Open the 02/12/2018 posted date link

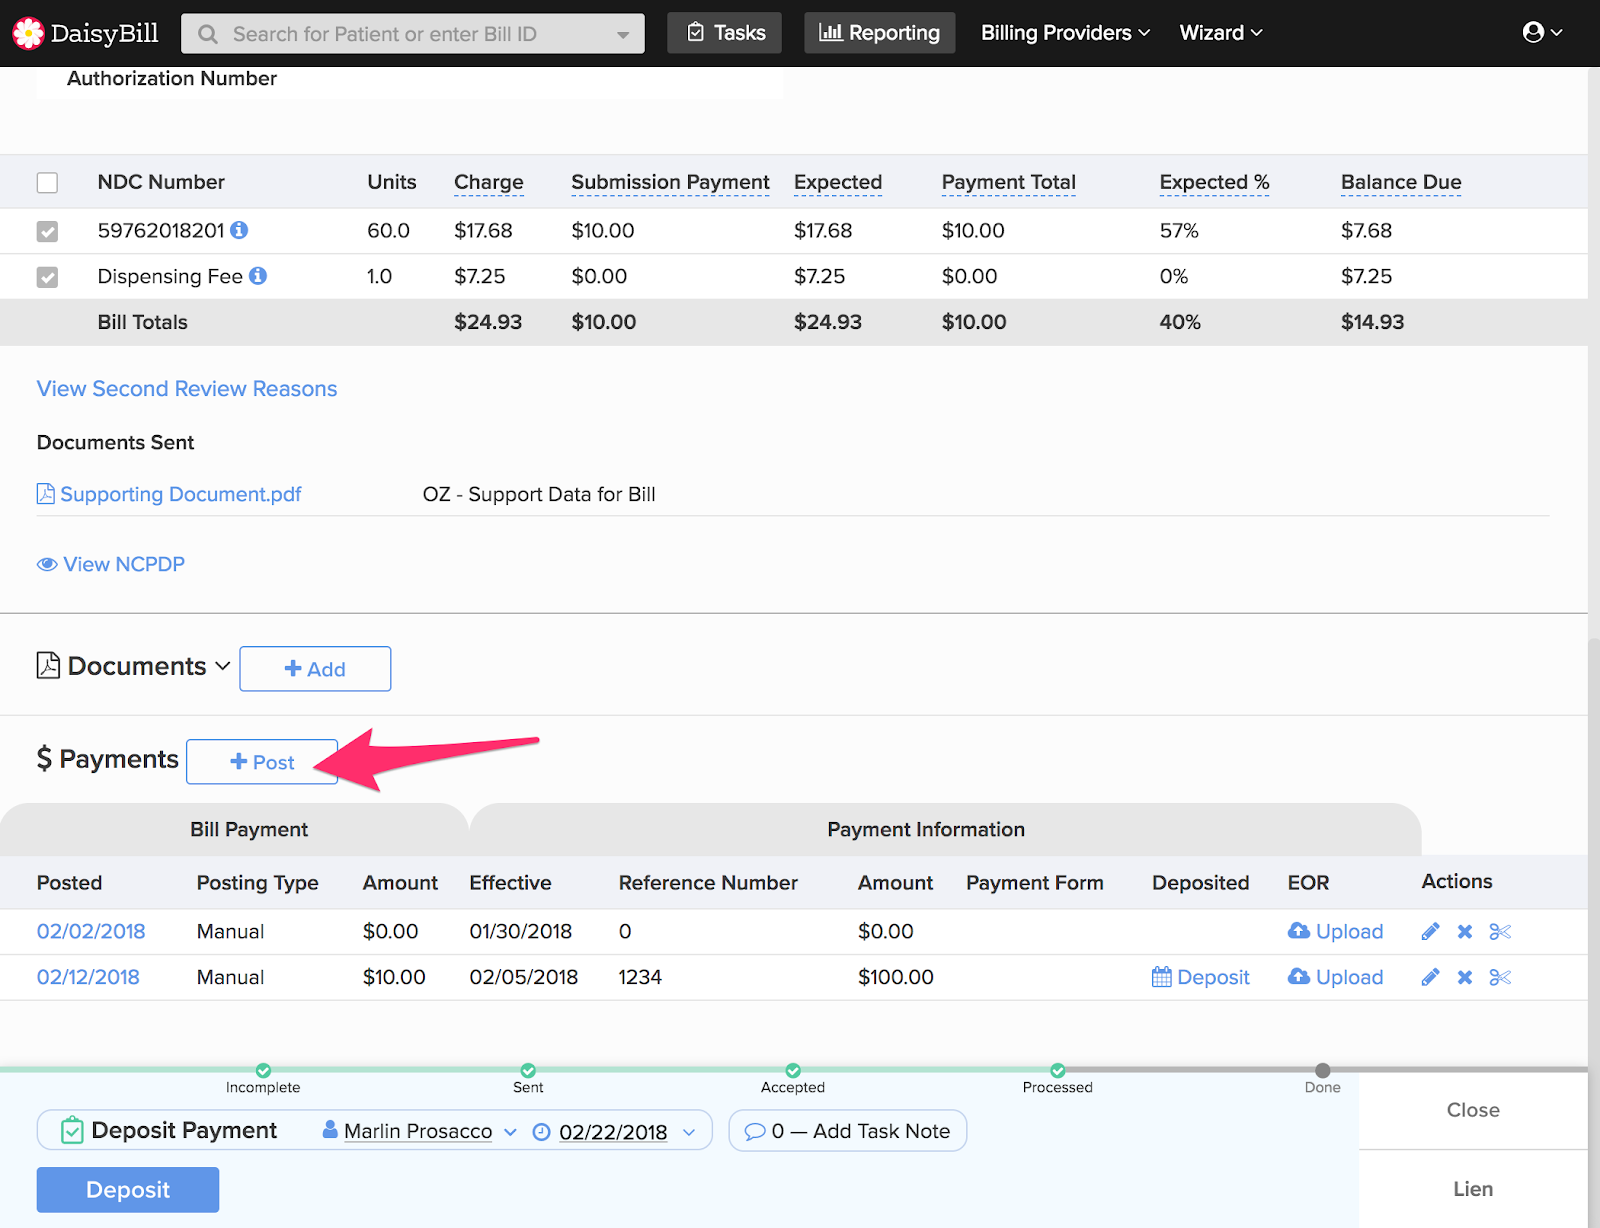(88, 977)
